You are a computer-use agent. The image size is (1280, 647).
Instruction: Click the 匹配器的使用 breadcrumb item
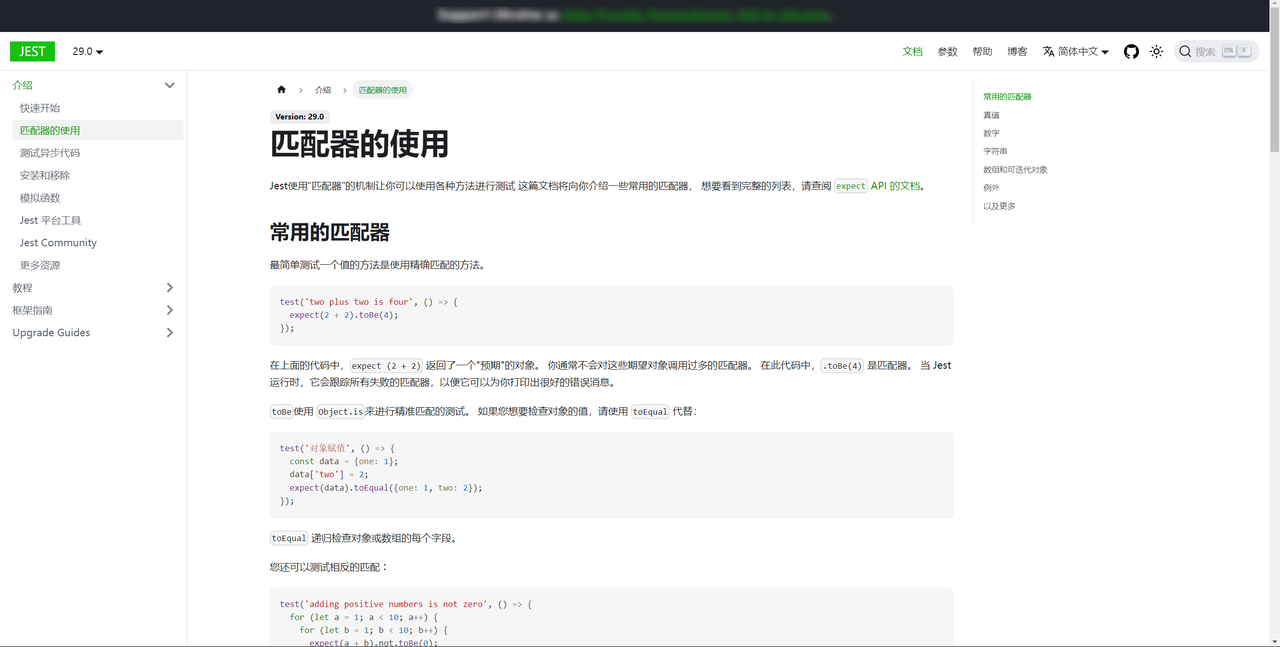383,90
